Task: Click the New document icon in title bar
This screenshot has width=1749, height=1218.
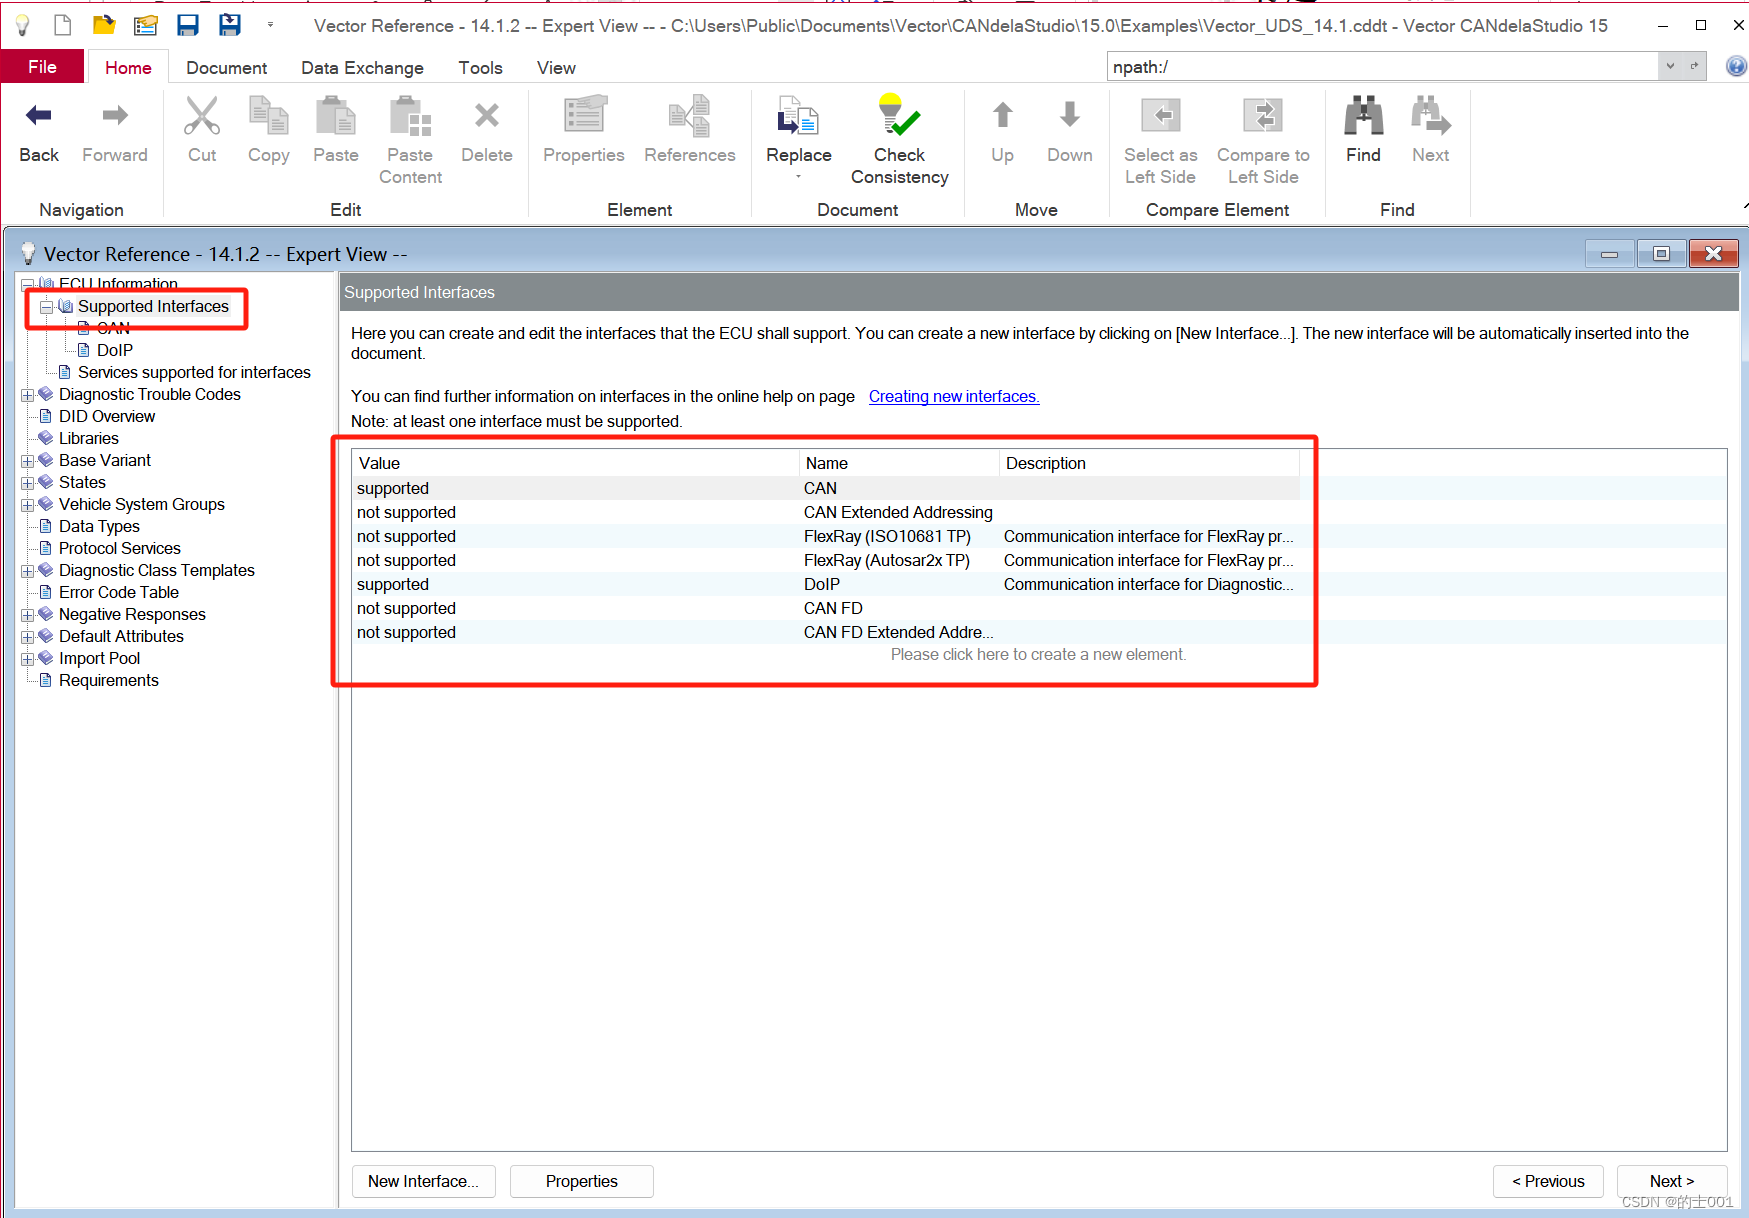Action: coord(62,25)
